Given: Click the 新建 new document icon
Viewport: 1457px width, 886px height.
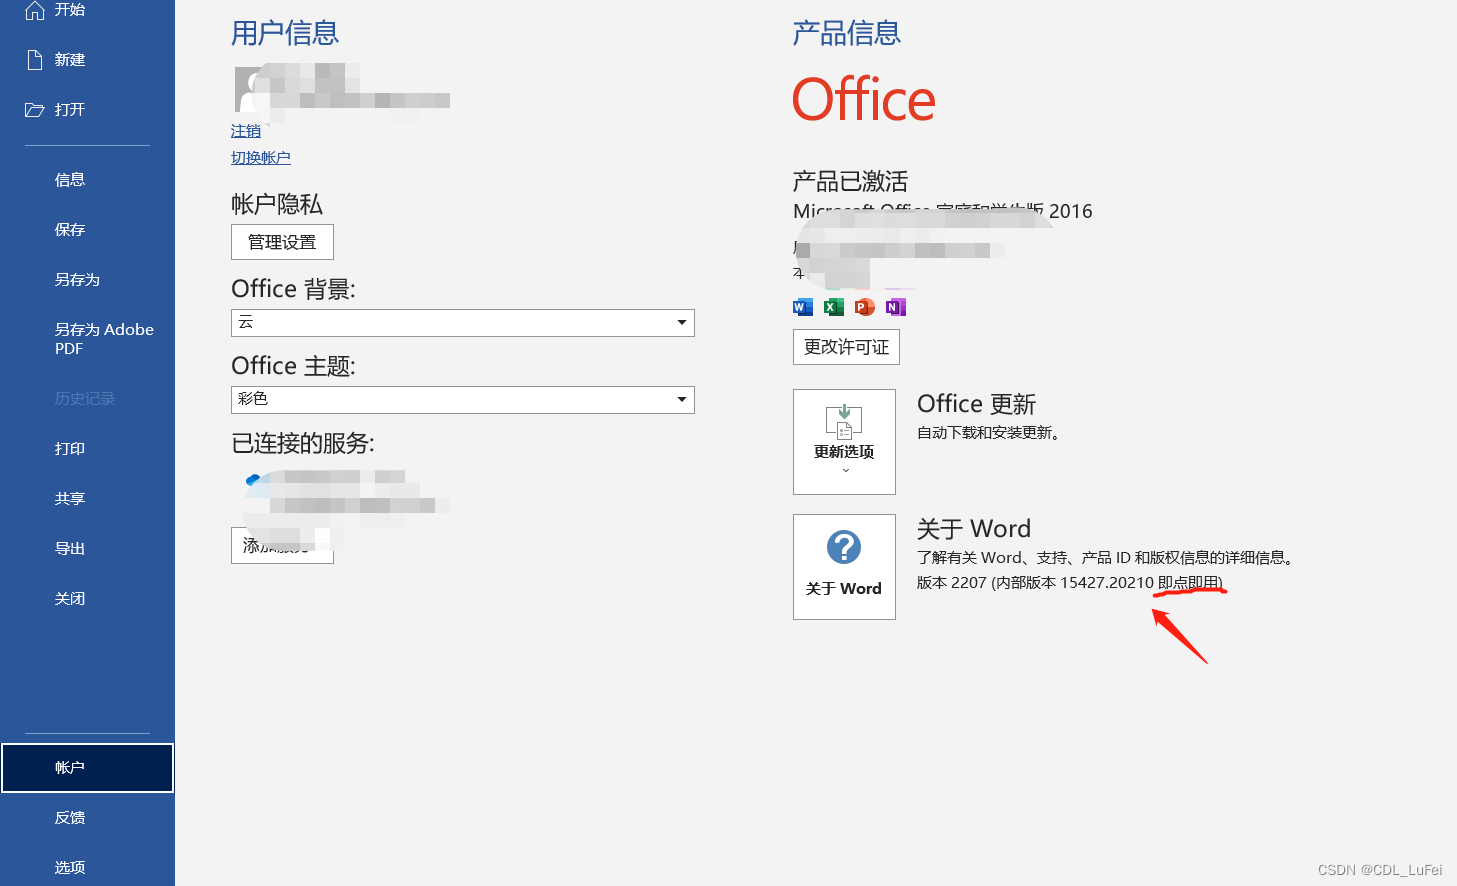Looking at the screenshot, I should pyautogui.click(x=33, y=59).
